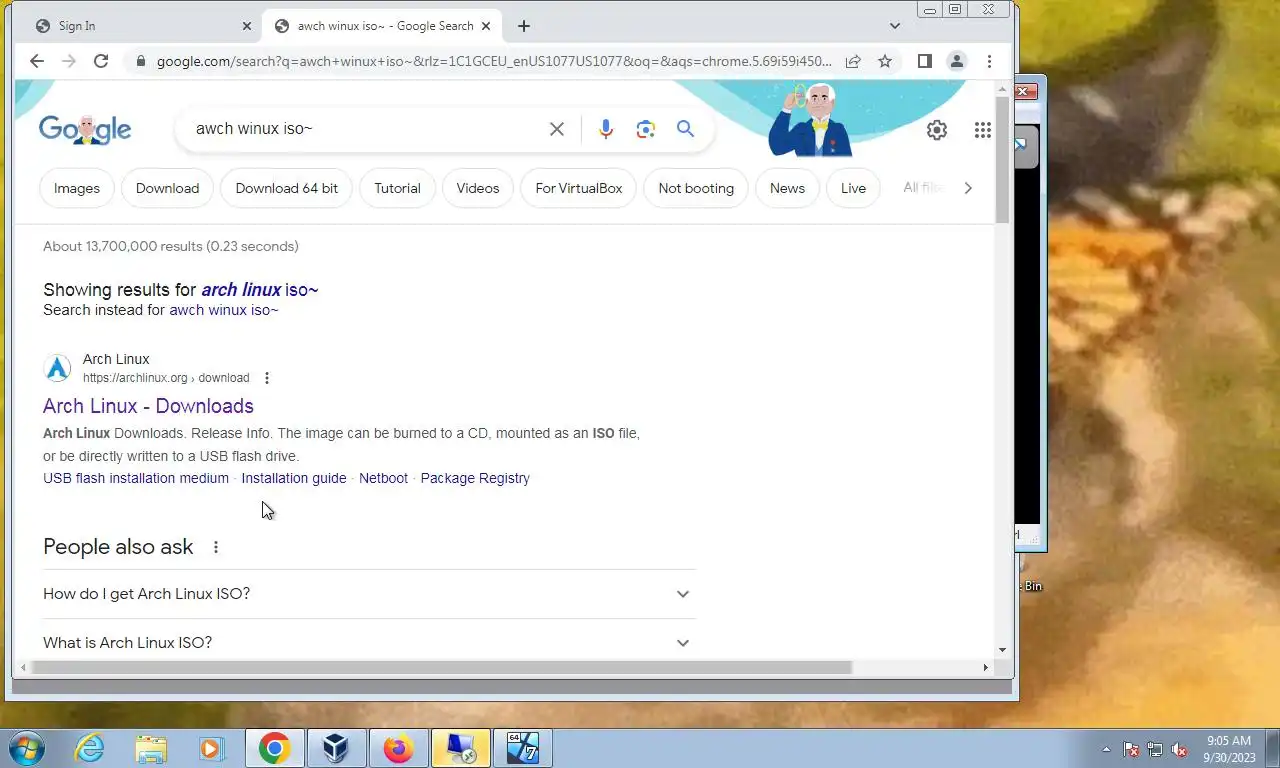Open Arch Linux - Downloads result

point(148,406)
